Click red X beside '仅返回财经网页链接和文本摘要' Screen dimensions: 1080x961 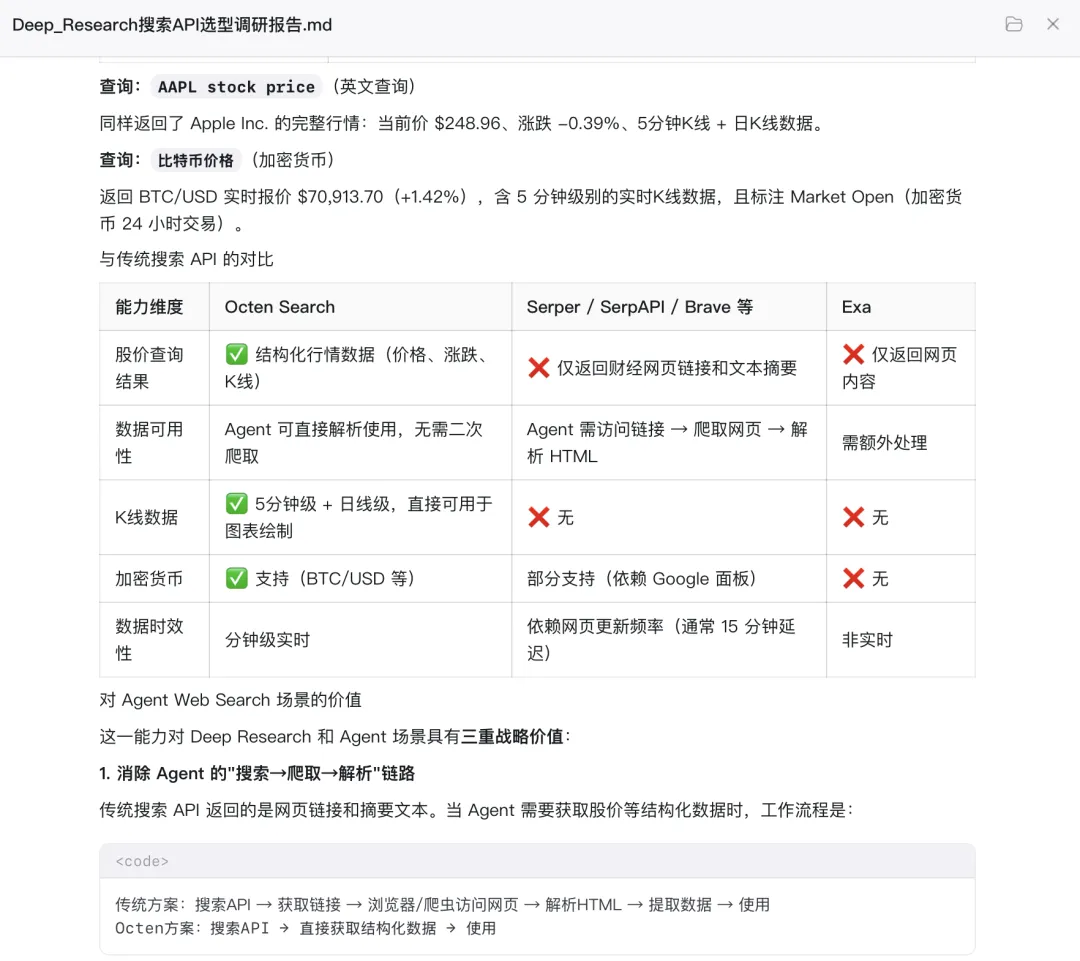[539, 368]
